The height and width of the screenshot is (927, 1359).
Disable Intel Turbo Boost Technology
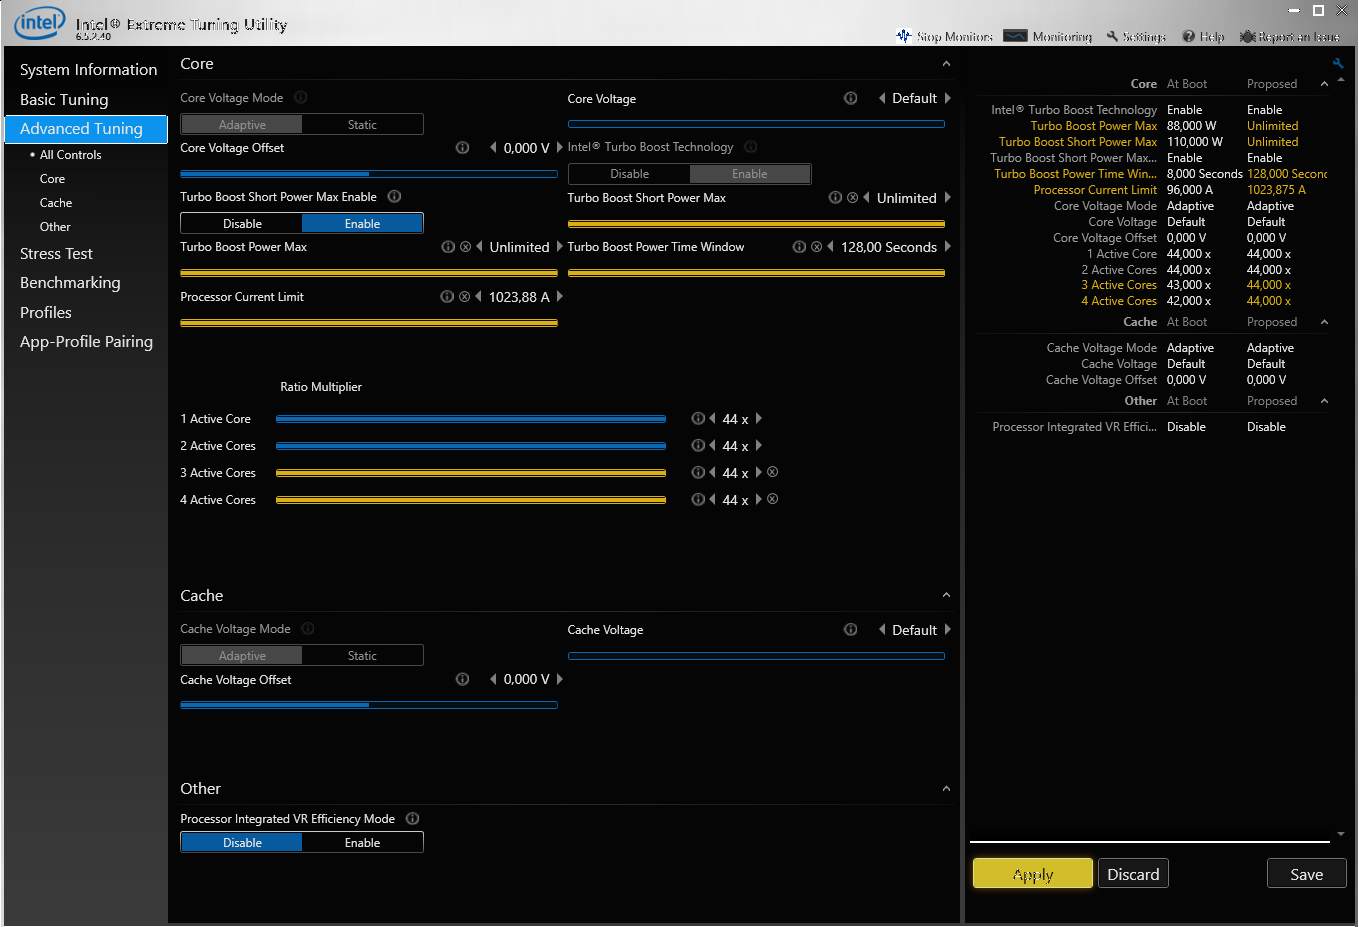tap(629, 173)
